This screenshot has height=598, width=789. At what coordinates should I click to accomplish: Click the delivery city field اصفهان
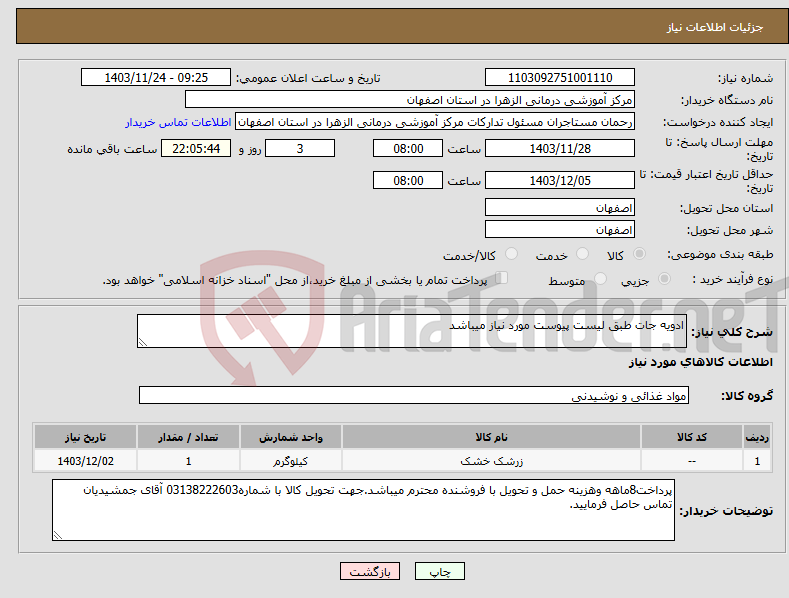pos(560,230)
